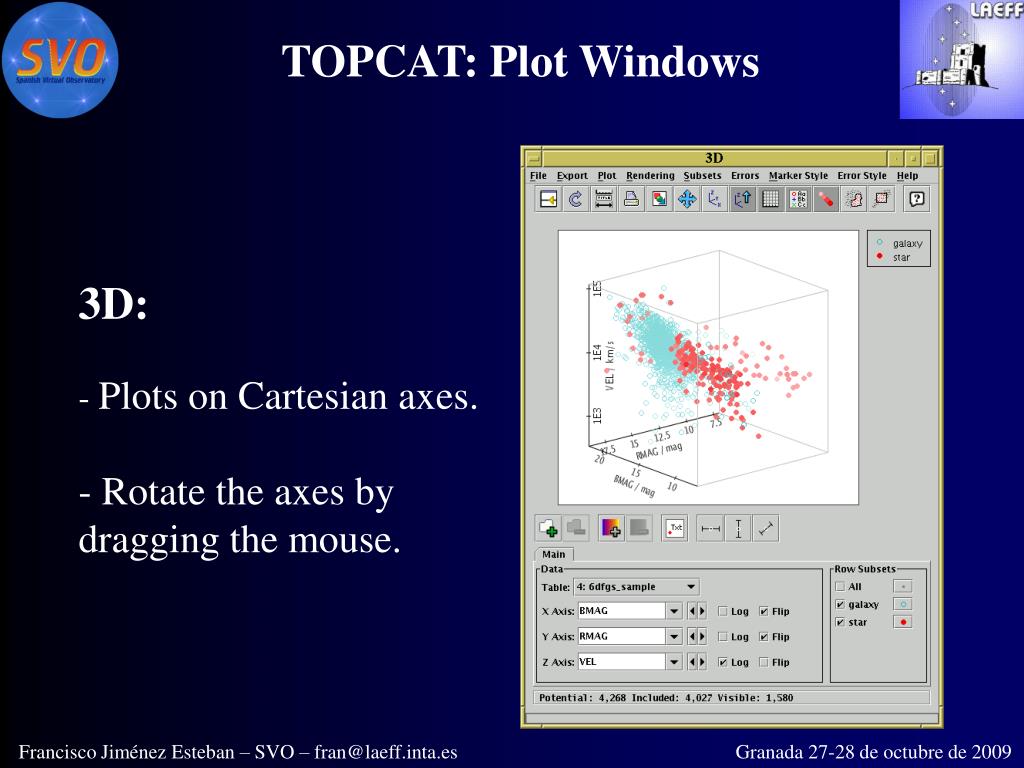Screen dimensions: 1024x768
Task: Open the Plot menu
Action: pos(607,176)
